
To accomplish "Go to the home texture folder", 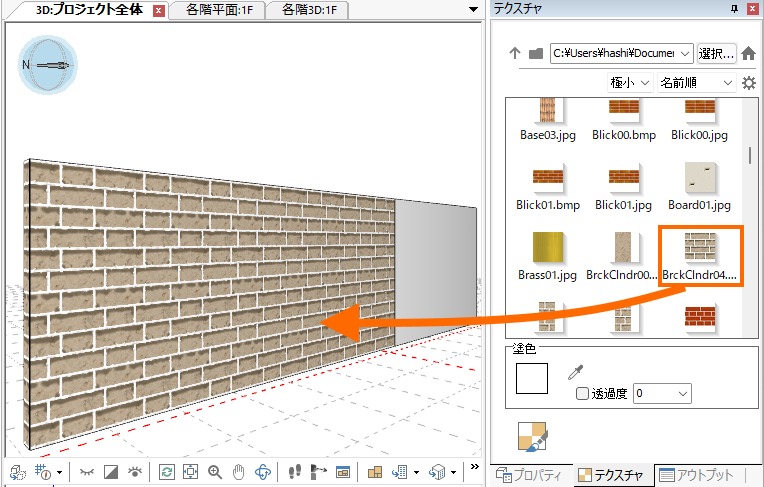I will (x=749, y=53).
